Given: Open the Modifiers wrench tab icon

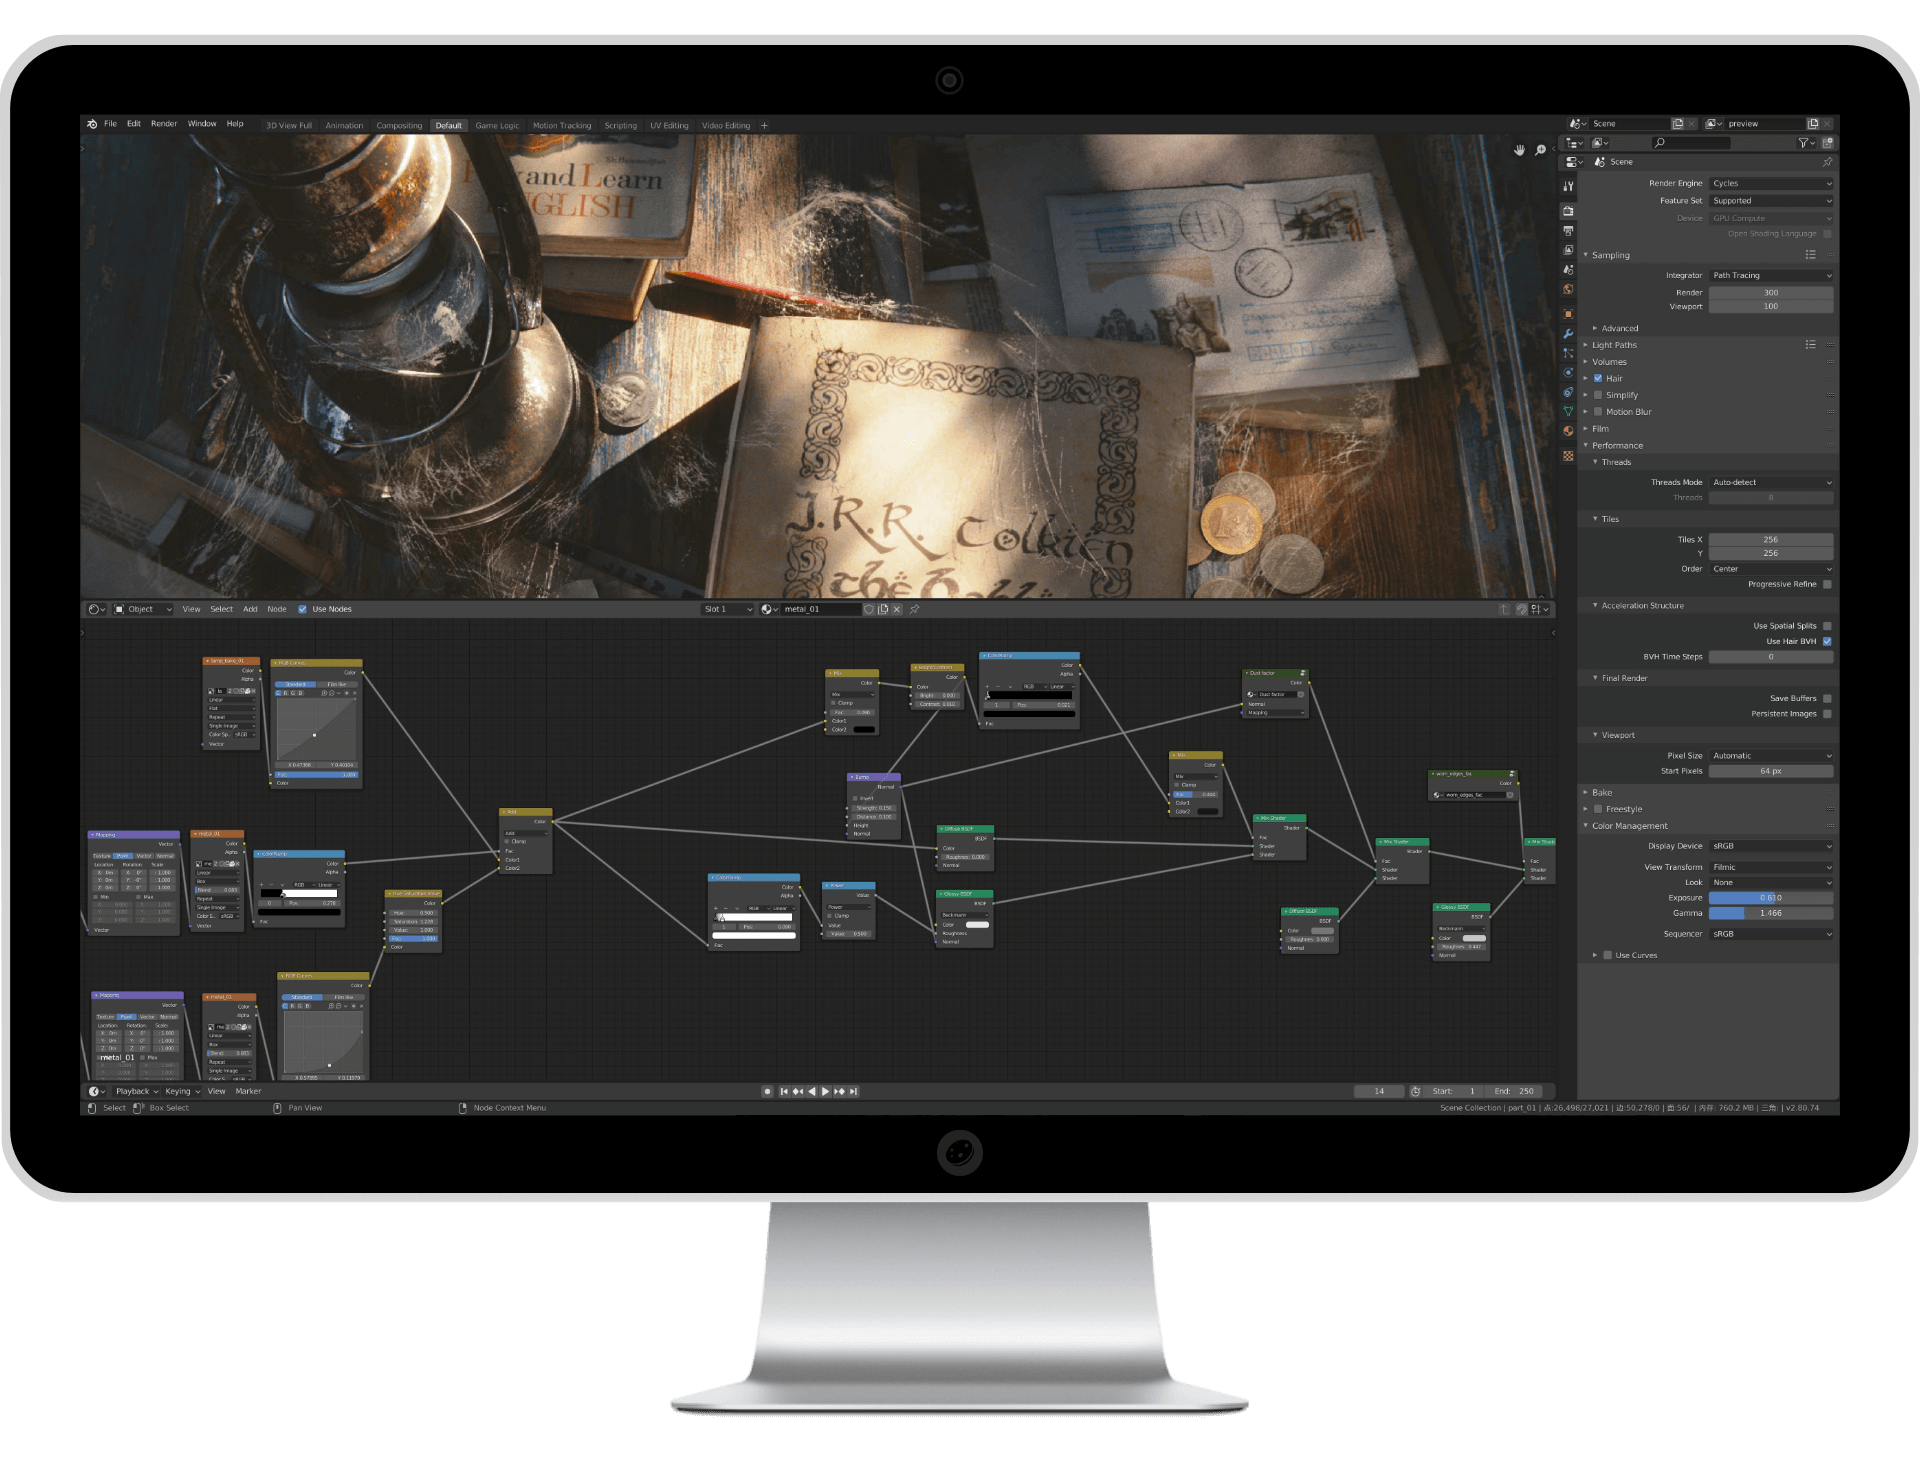Looking at the screenshot, I should [1568, 334].
